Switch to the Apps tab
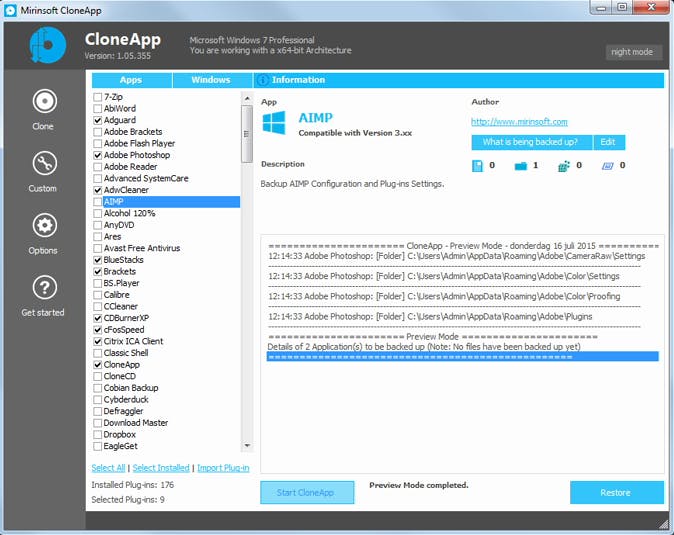The height and width of the screenshot is (535, 674). [x=132, y=80]
